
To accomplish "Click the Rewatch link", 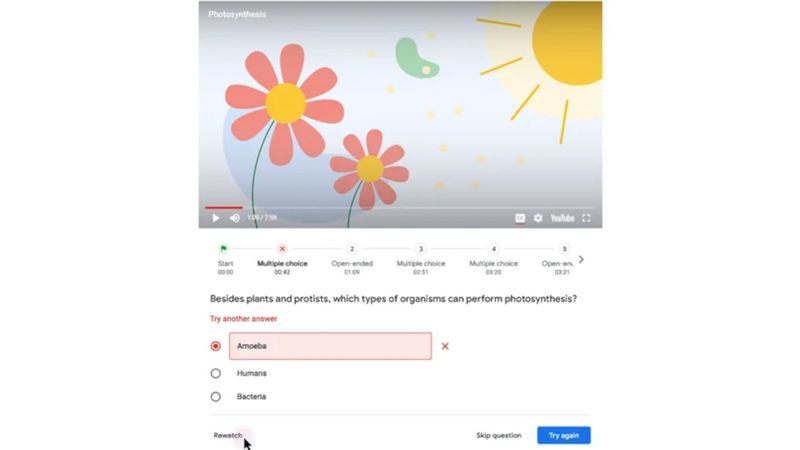I will point(228,435).
